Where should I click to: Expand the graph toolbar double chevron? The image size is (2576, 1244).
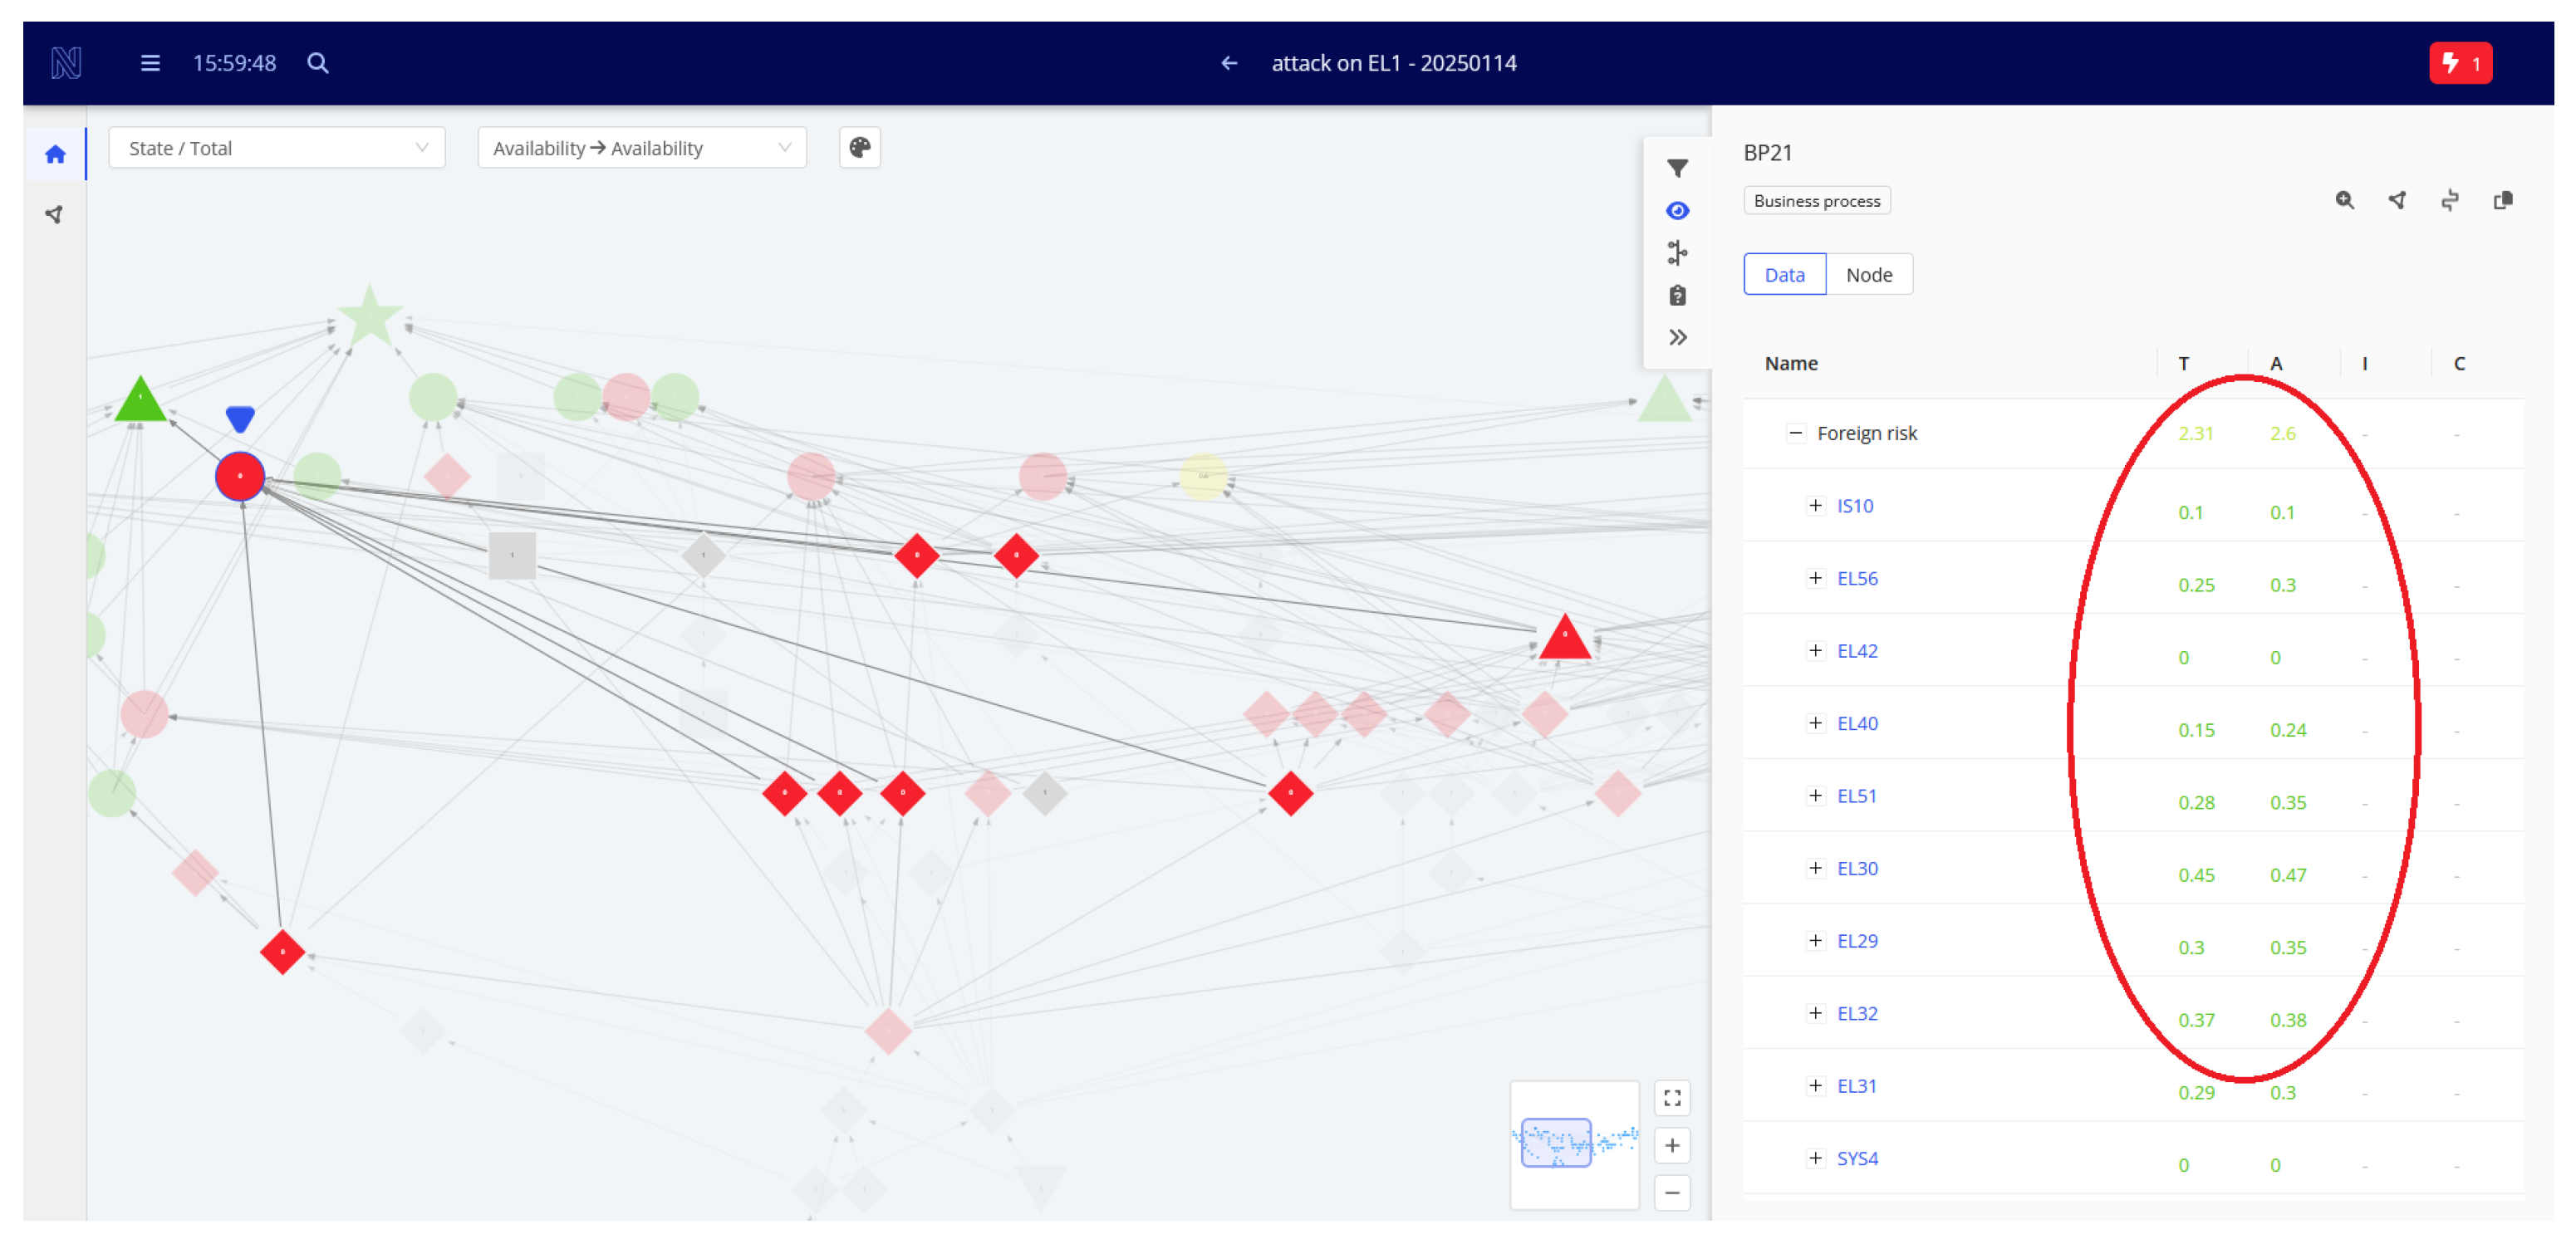(1677, 338)
